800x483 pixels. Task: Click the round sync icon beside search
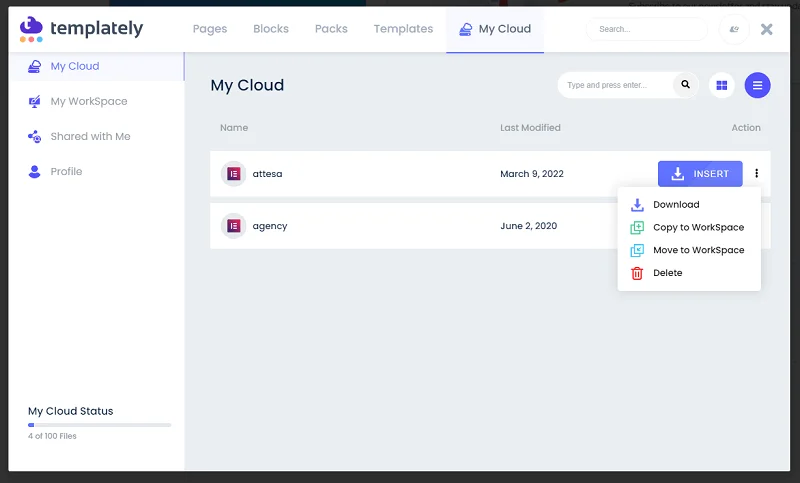tap(734, 29)
